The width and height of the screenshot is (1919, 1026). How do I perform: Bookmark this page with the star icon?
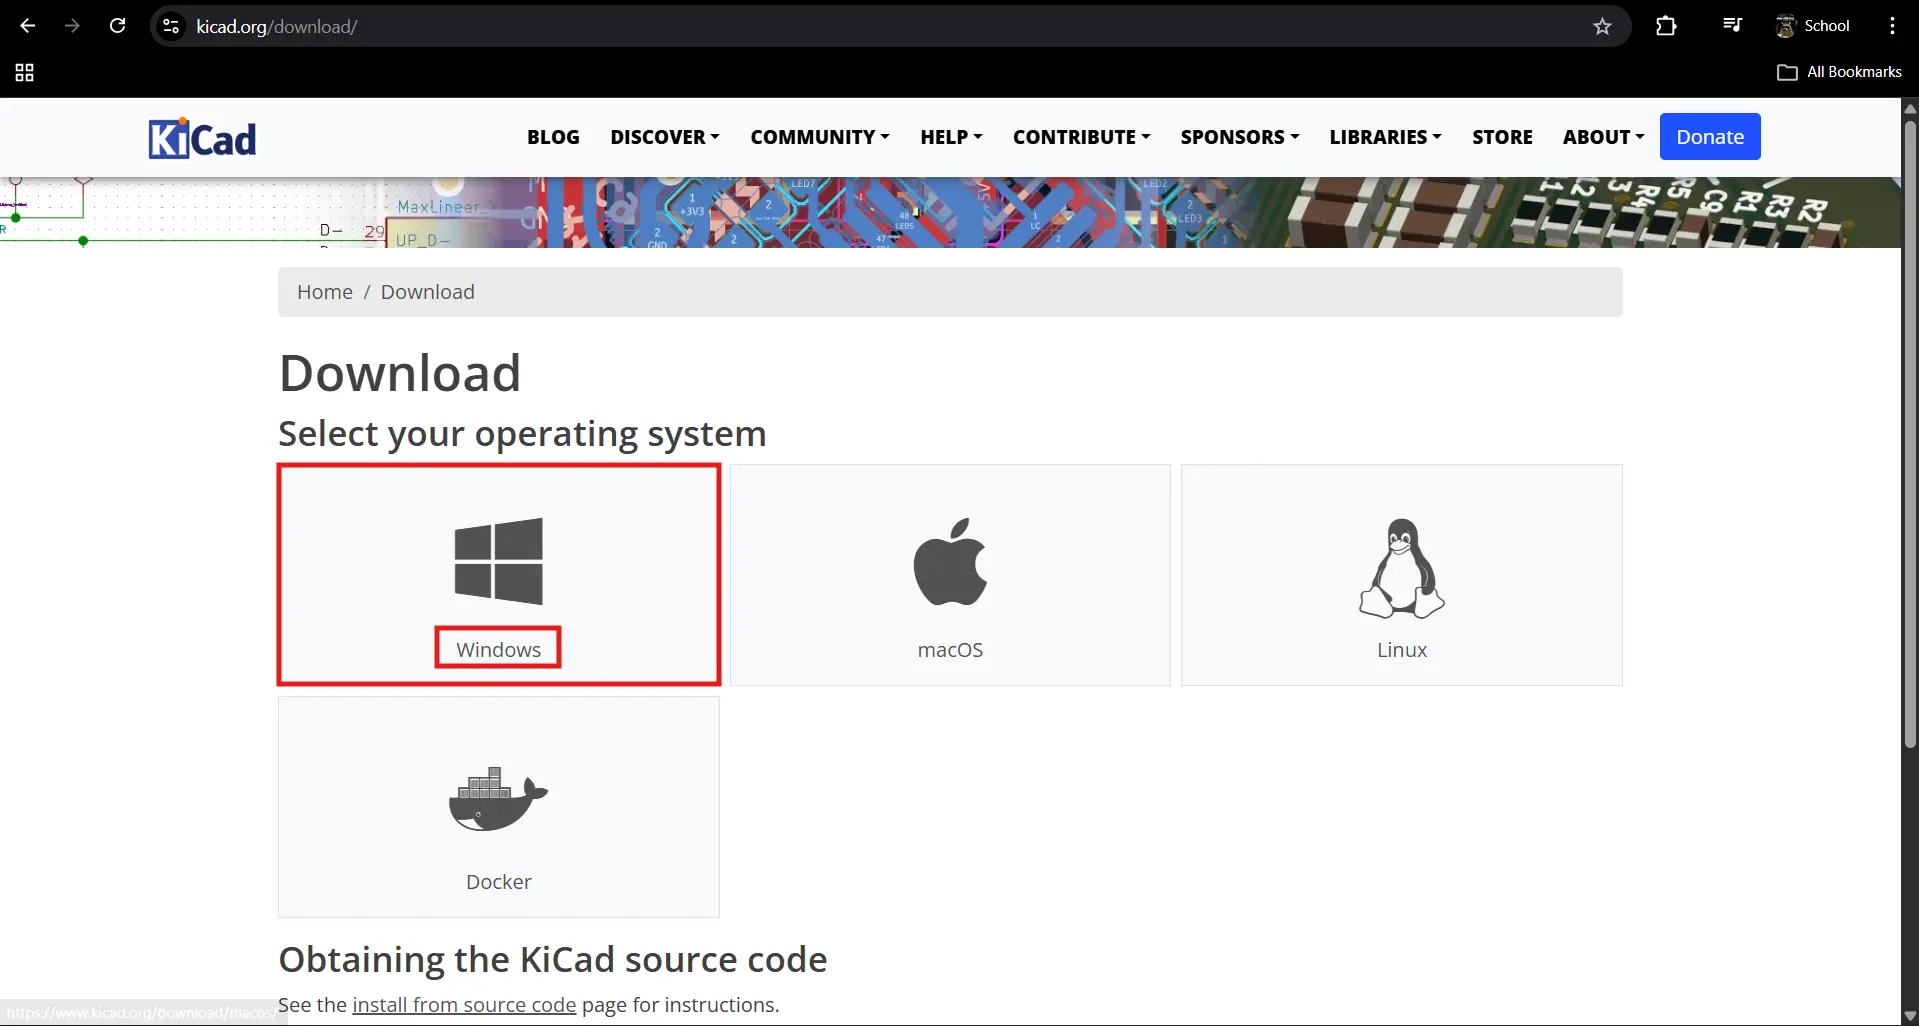click(1602, 26)
